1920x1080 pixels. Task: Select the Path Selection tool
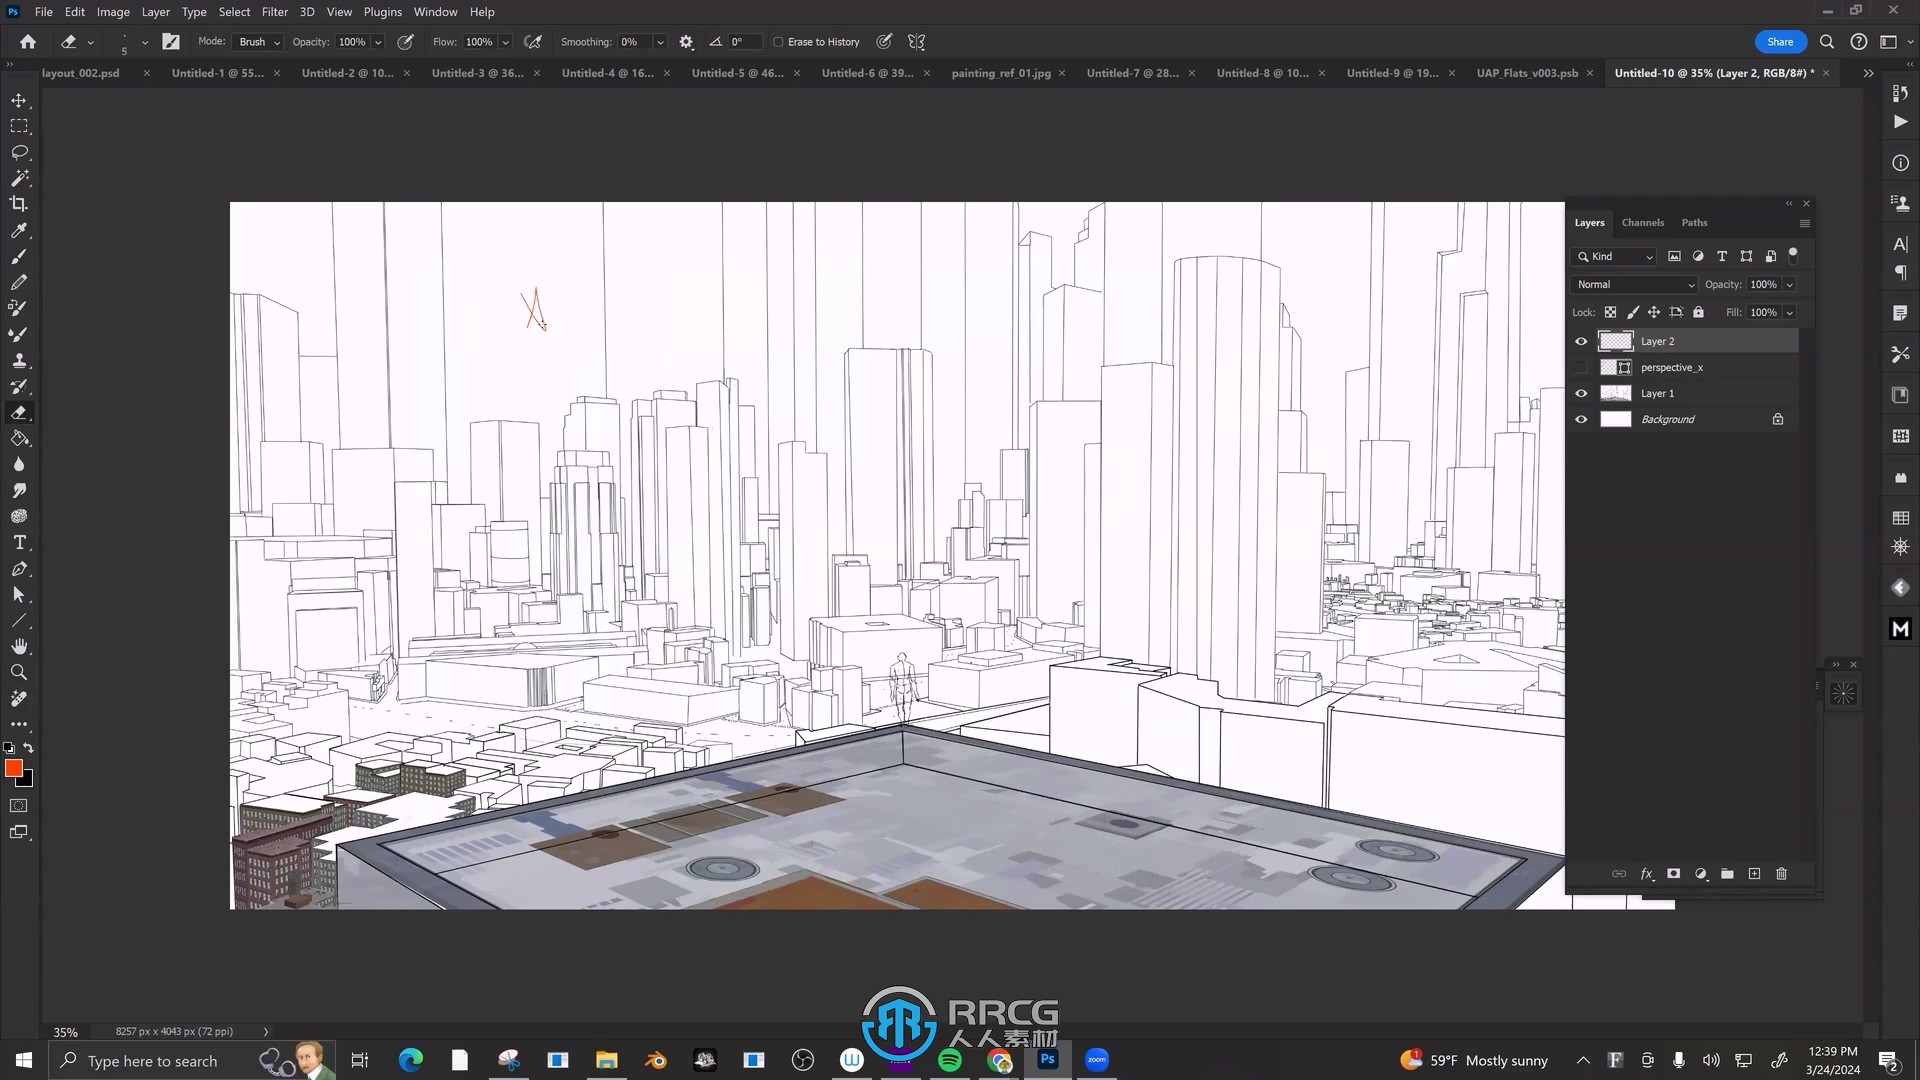point(19,594)
